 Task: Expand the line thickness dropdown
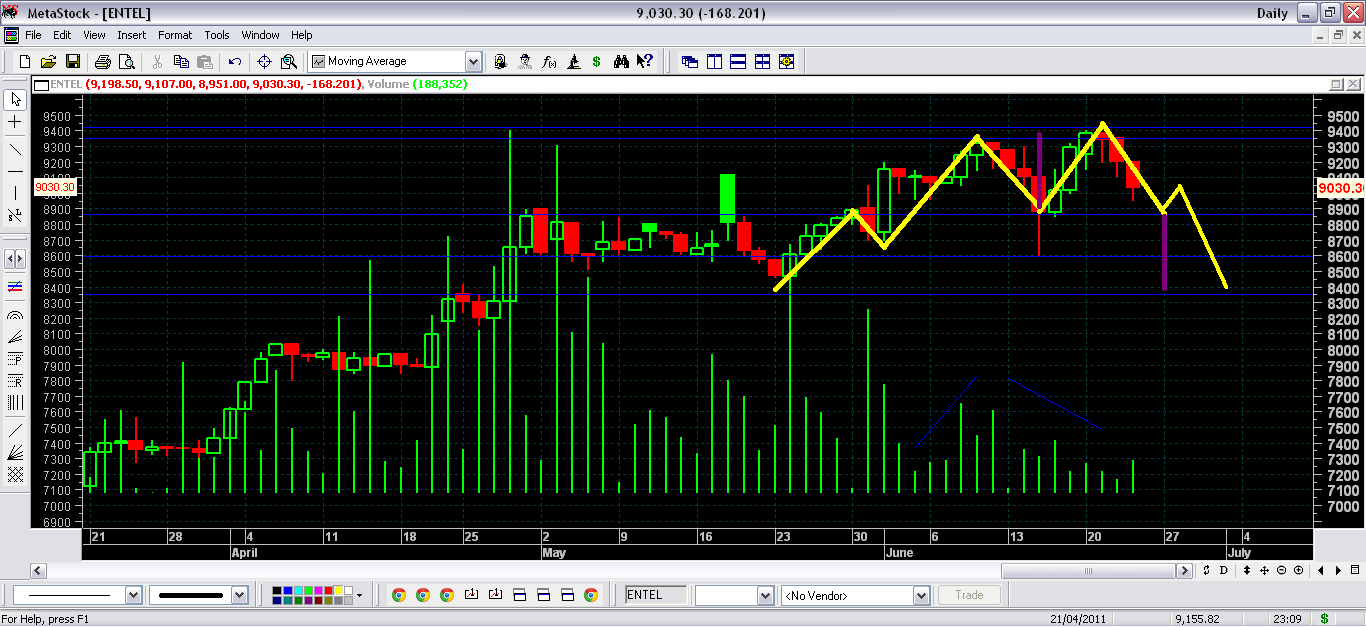coord(239,595)
